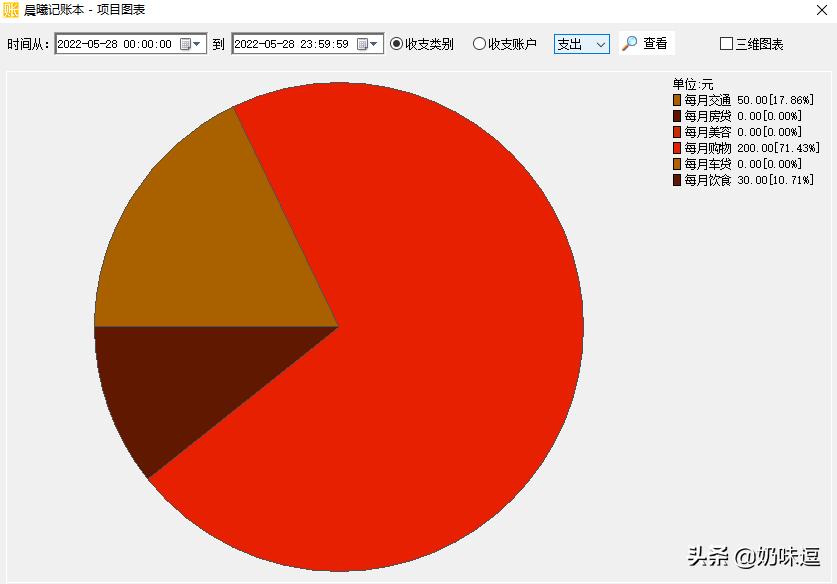Click the legend text 每月购物 200.00[71.43%]
Screen dimensions: 837x584
[752, 148]
